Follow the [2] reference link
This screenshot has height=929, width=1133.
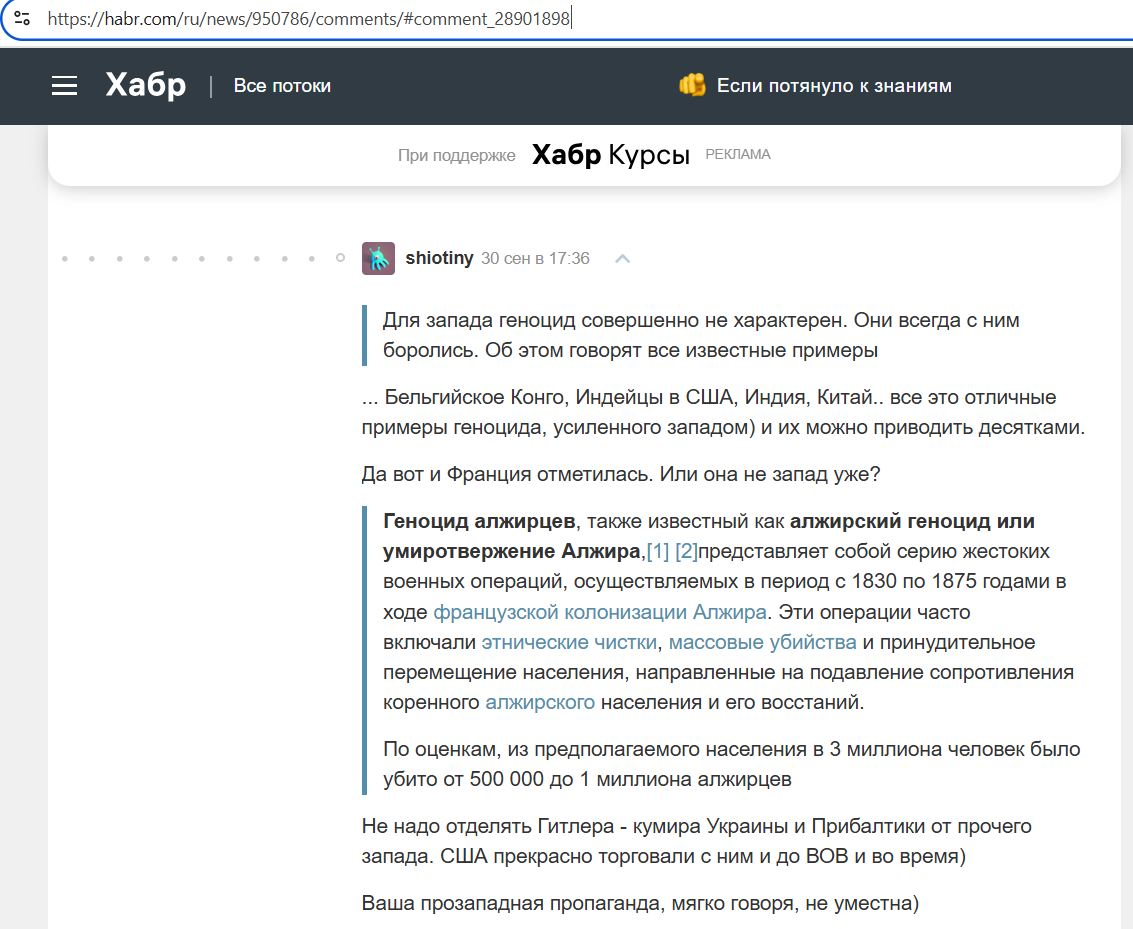[686, 551]
